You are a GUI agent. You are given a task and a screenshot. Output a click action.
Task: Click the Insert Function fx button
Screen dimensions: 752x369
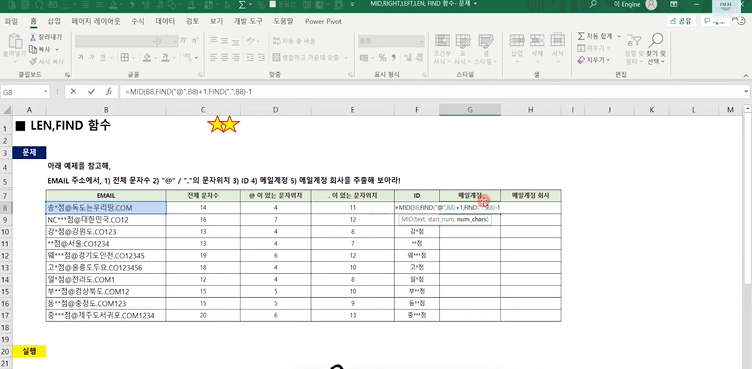[x=109, y=91]
